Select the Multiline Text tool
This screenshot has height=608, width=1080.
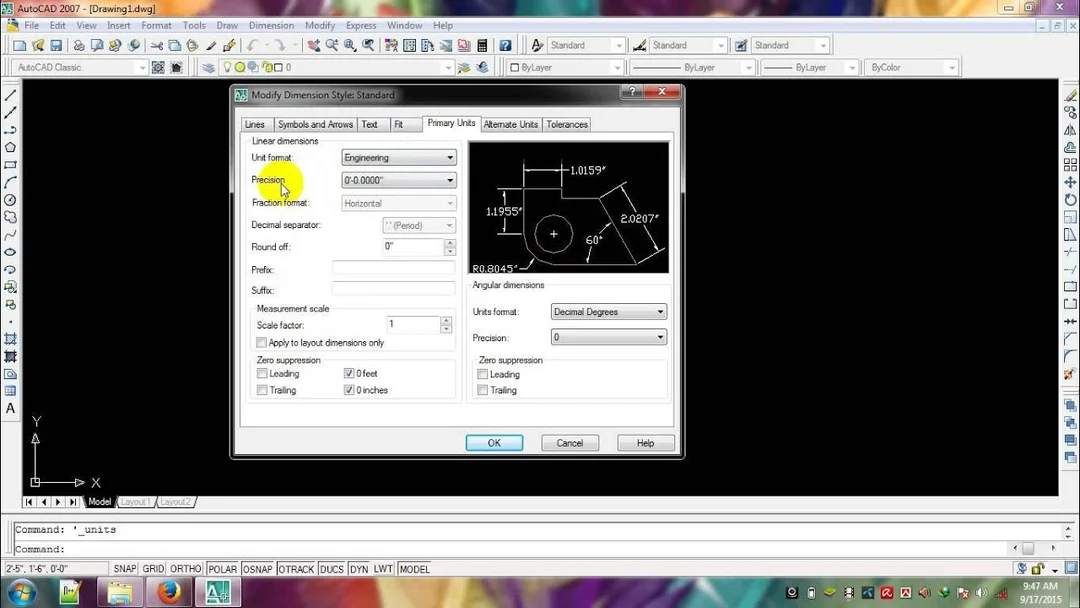click(10, 408)
